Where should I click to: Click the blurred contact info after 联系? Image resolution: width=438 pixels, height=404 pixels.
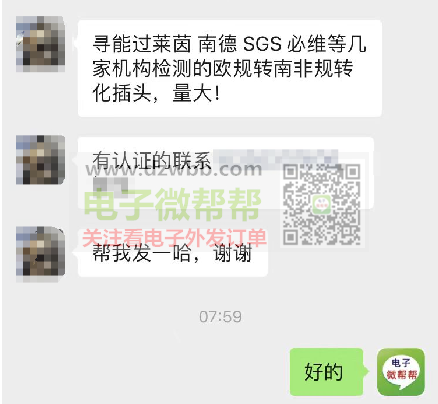275,157
